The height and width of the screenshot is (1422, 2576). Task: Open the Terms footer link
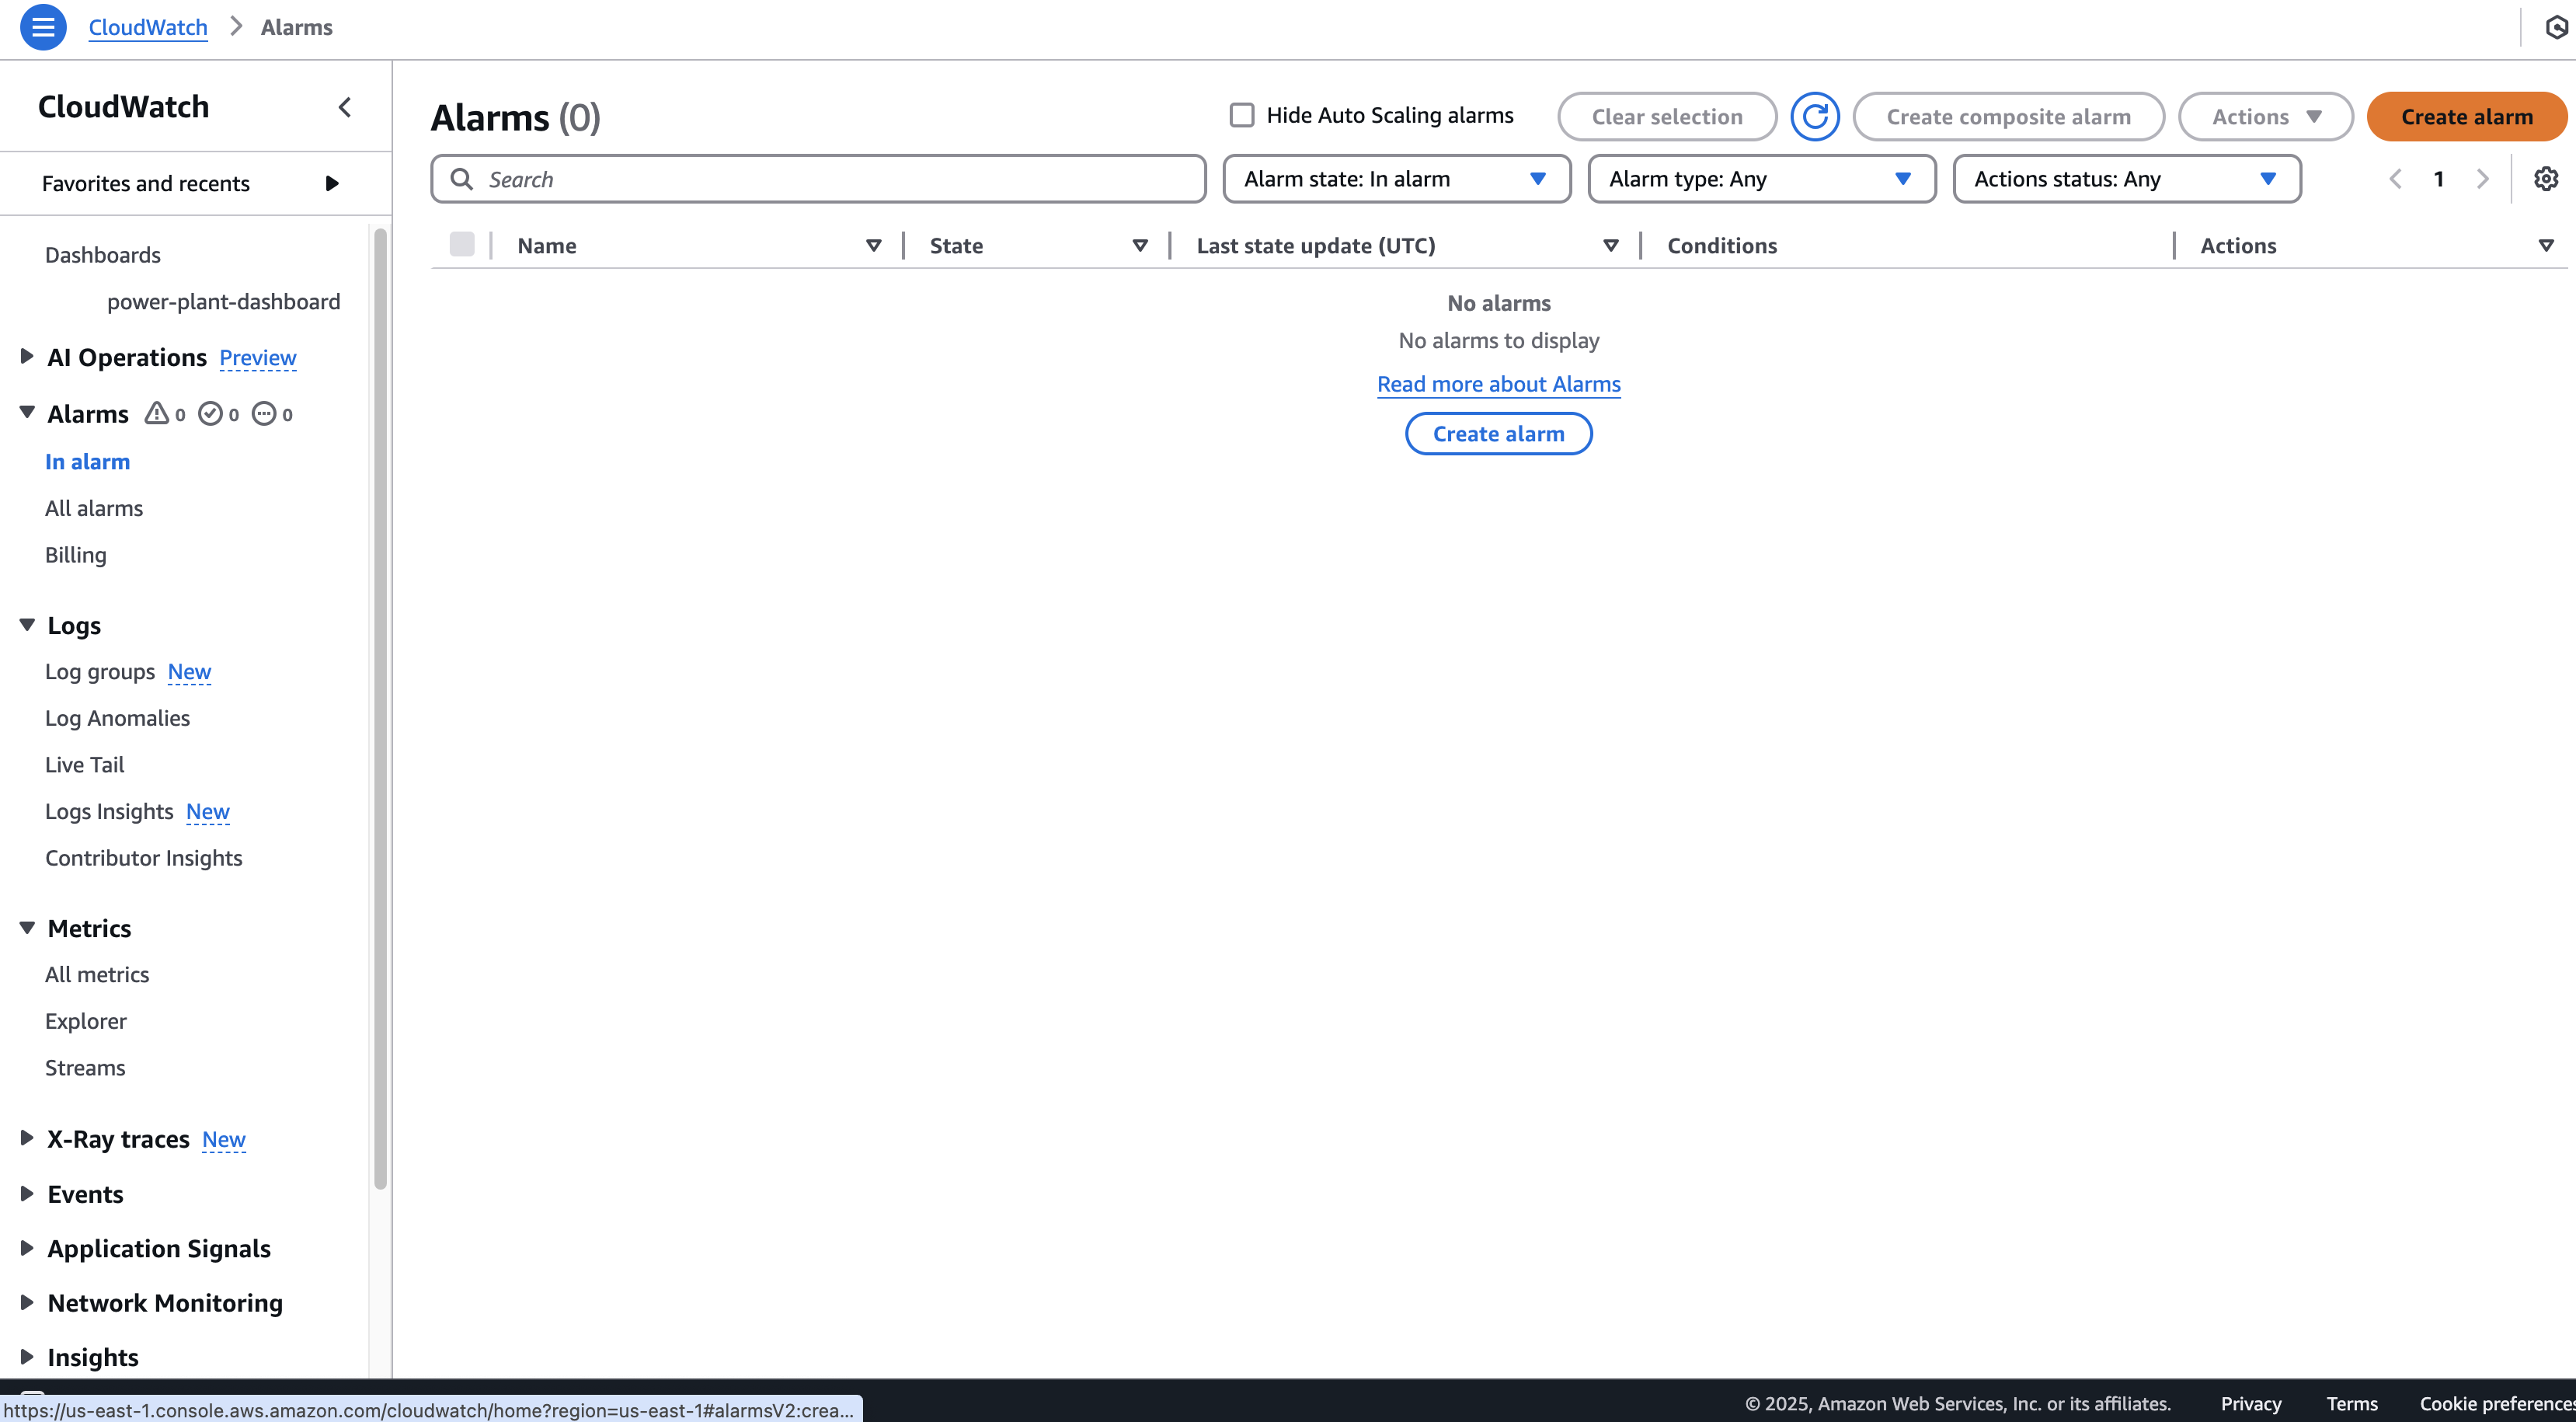pyautogui.click(x=2352, y=1403)
